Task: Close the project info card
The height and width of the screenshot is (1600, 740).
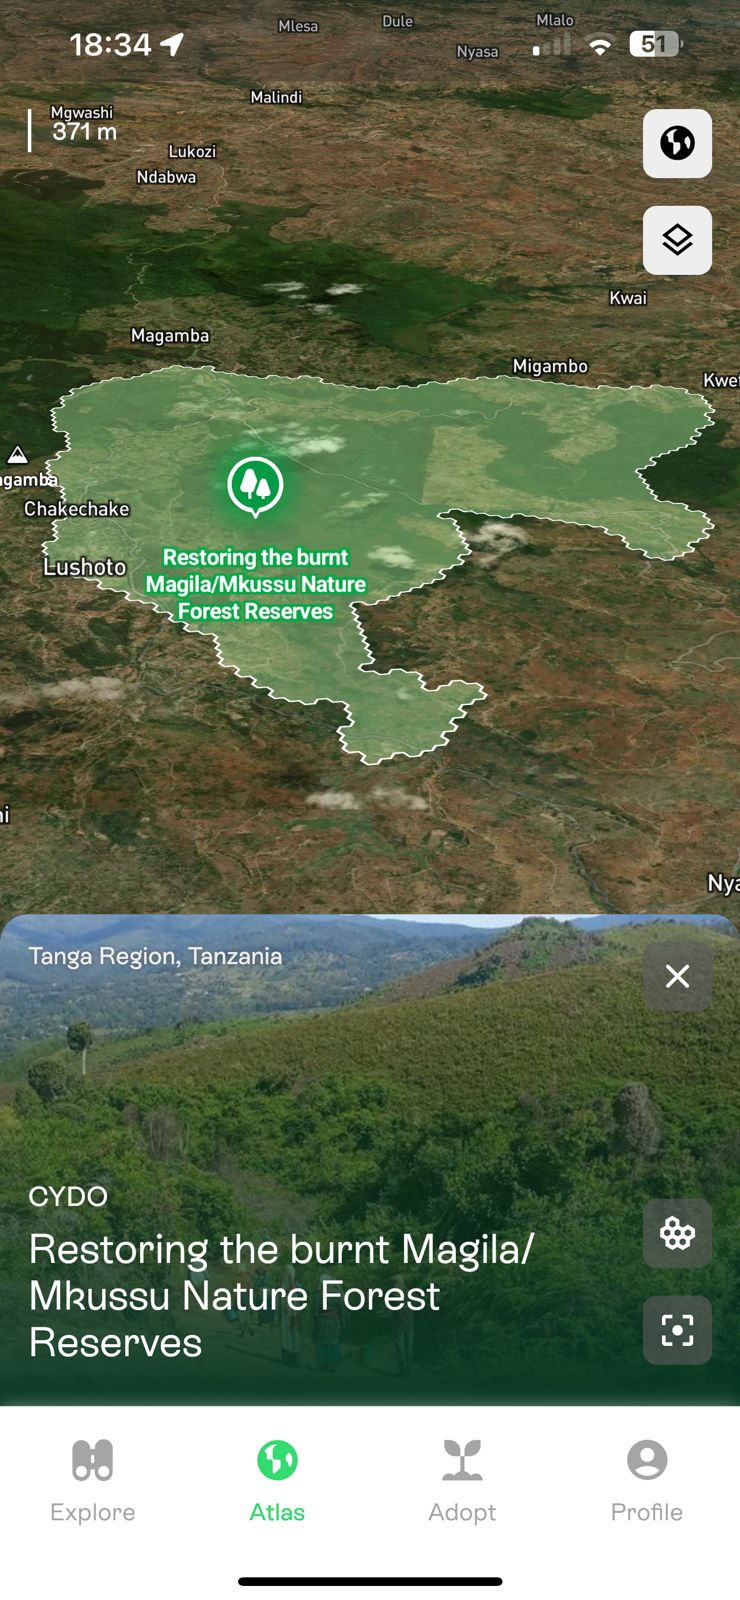Action: [677, 976]
